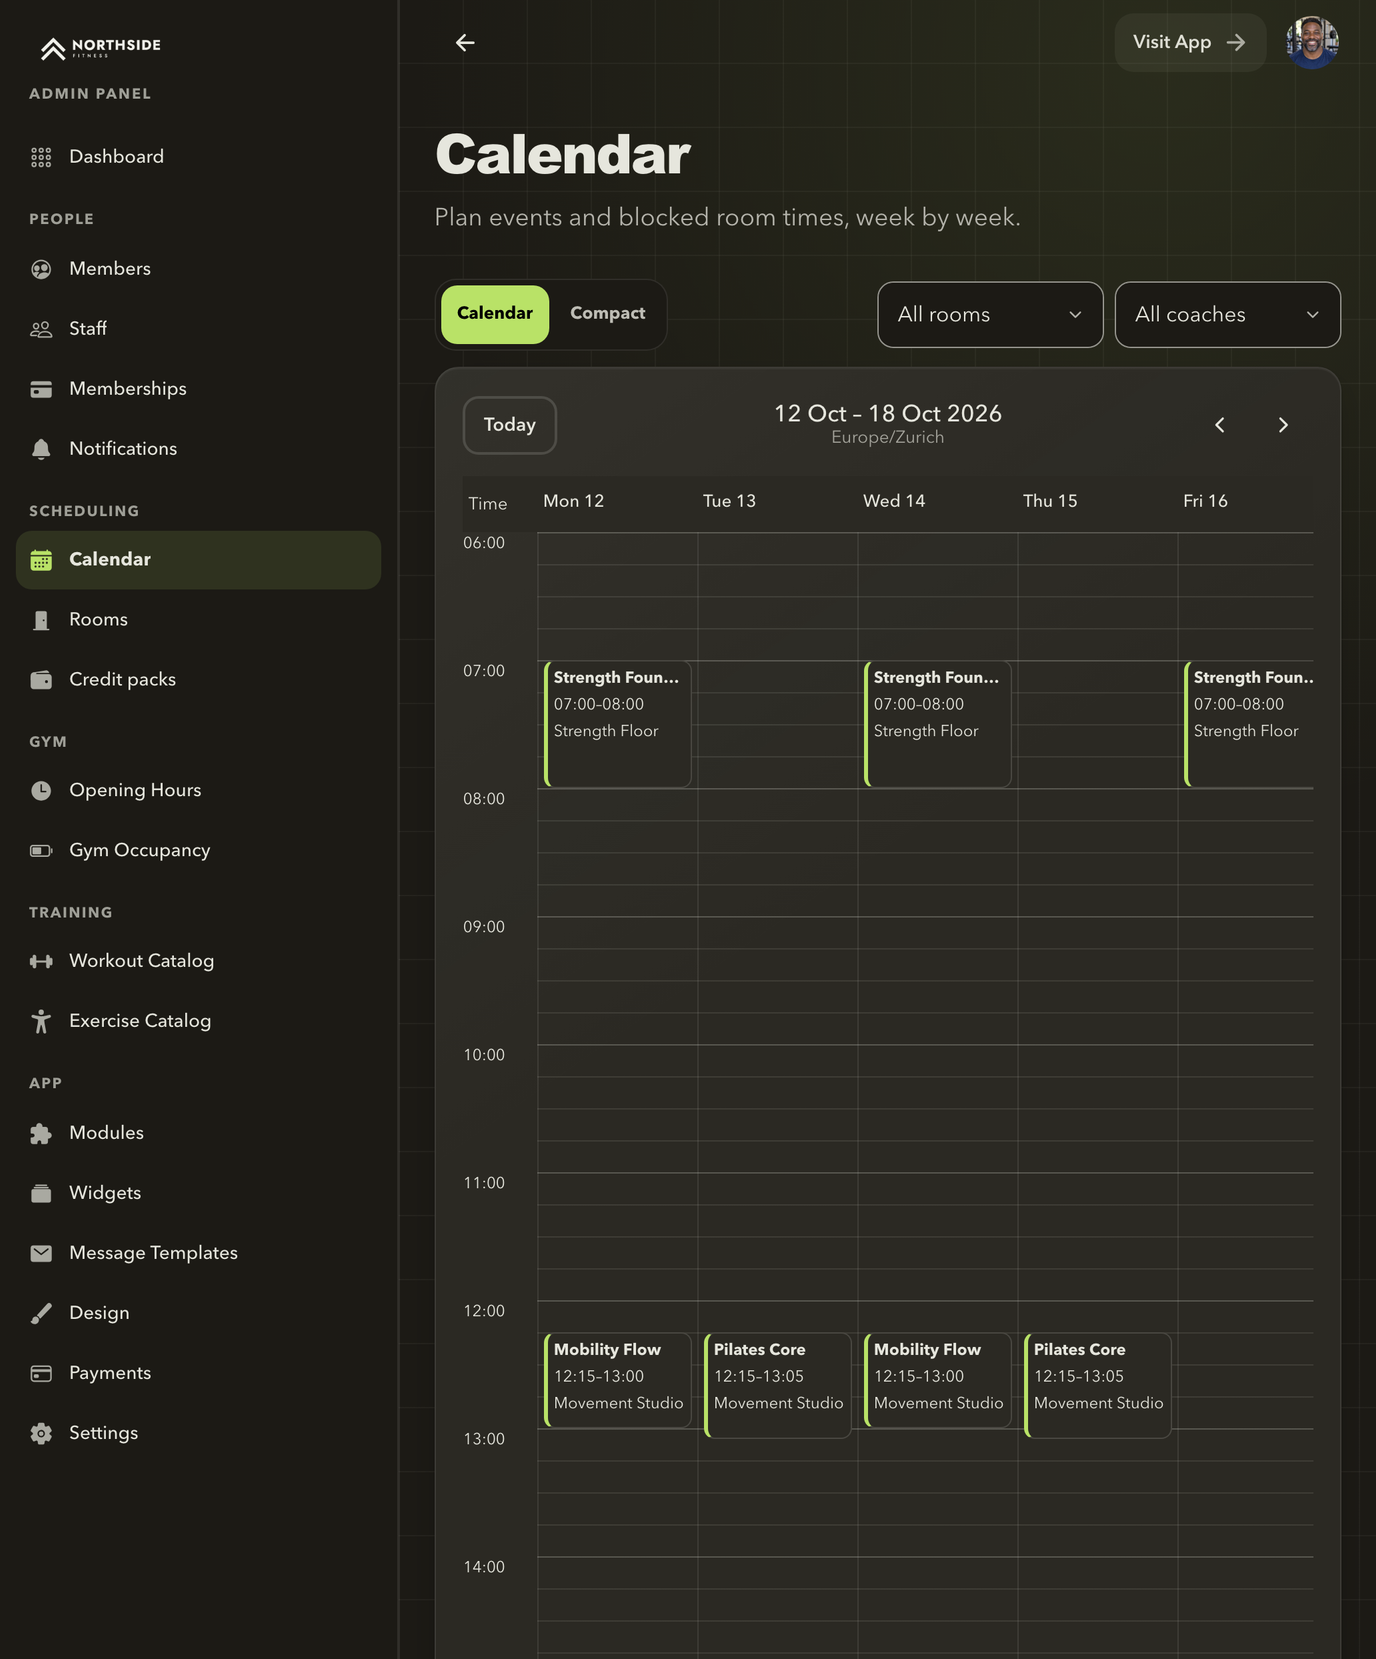
Task: Click the Design brush icon
Action: coord(41,1313)
